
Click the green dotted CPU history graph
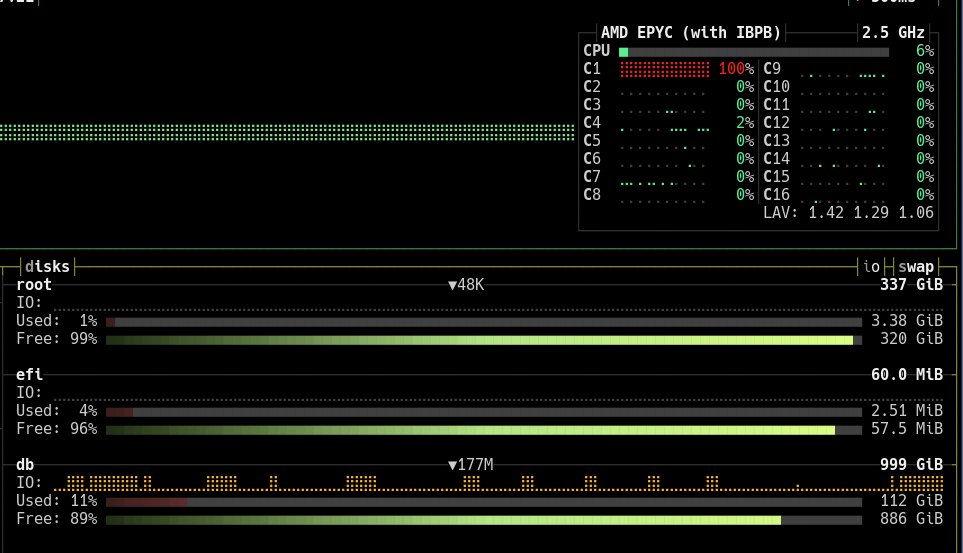(287, 133)
